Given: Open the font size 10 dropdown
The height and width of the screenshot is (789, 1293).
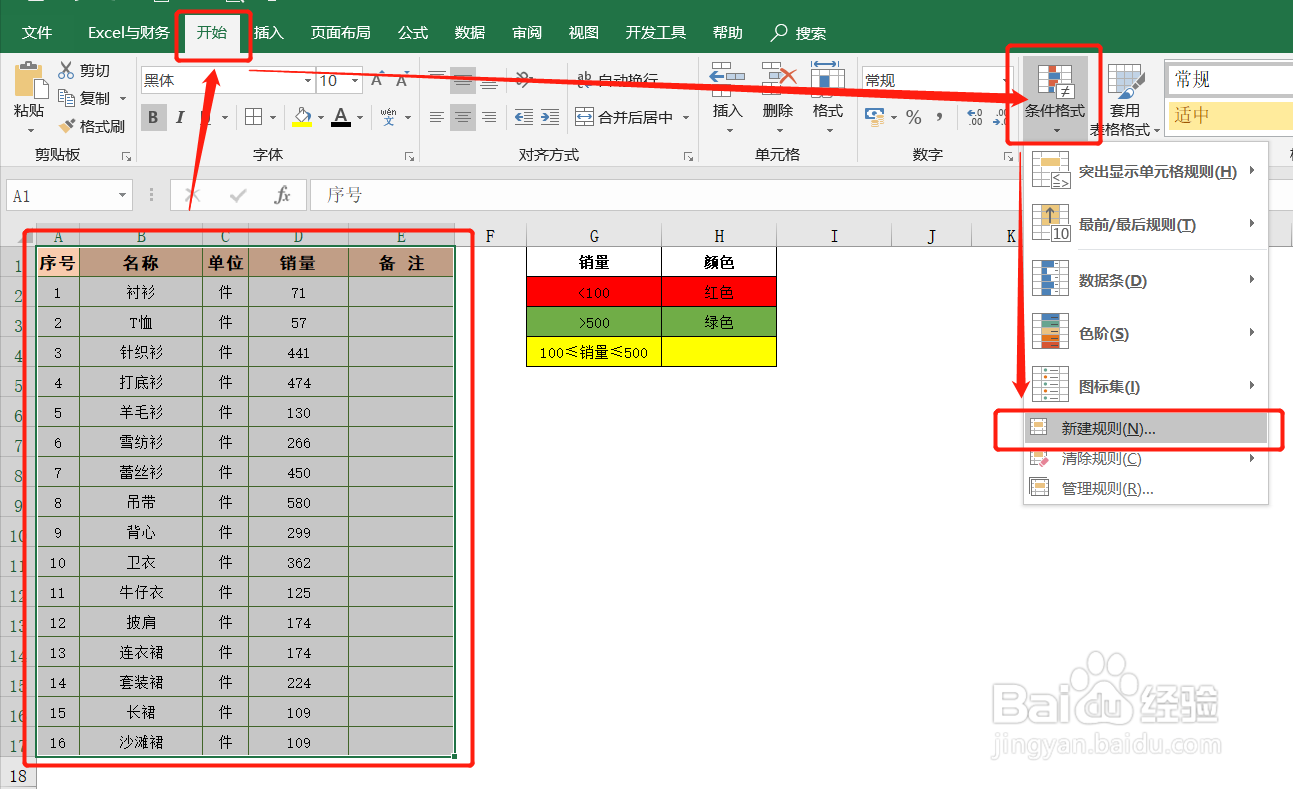Looking at the screenshot, I should point(357,80).
